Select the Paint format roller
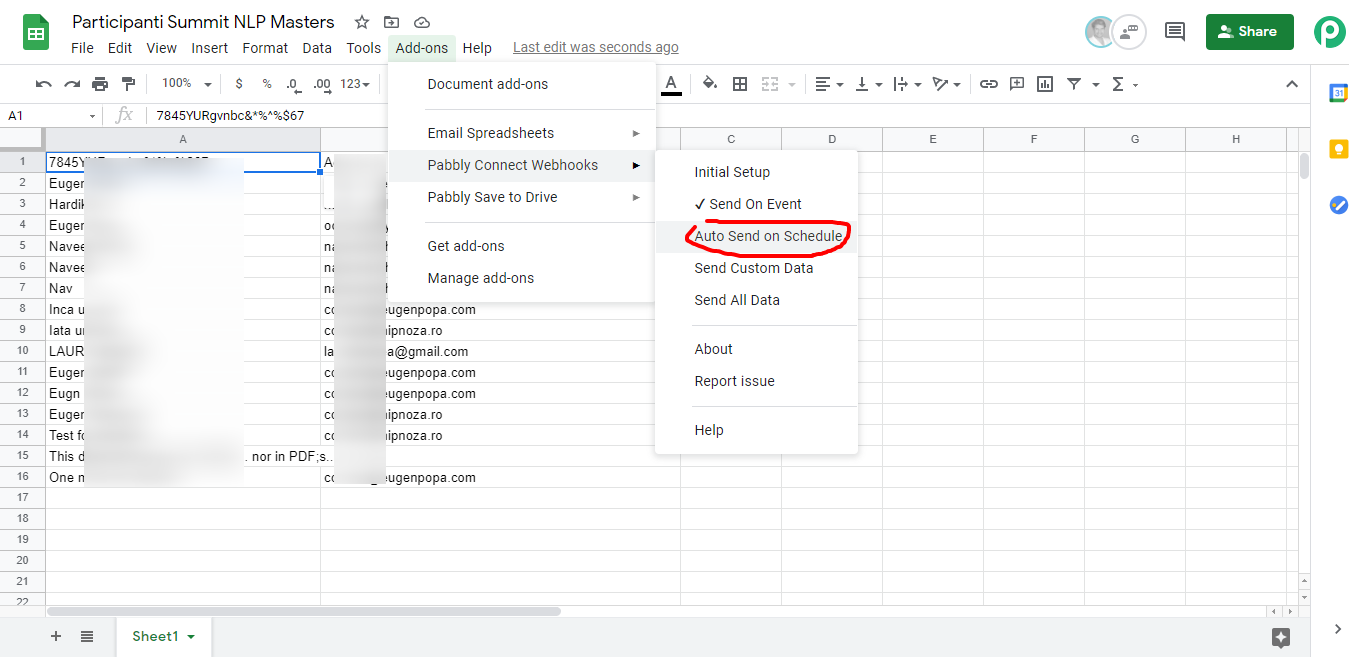 click(128, 84)
